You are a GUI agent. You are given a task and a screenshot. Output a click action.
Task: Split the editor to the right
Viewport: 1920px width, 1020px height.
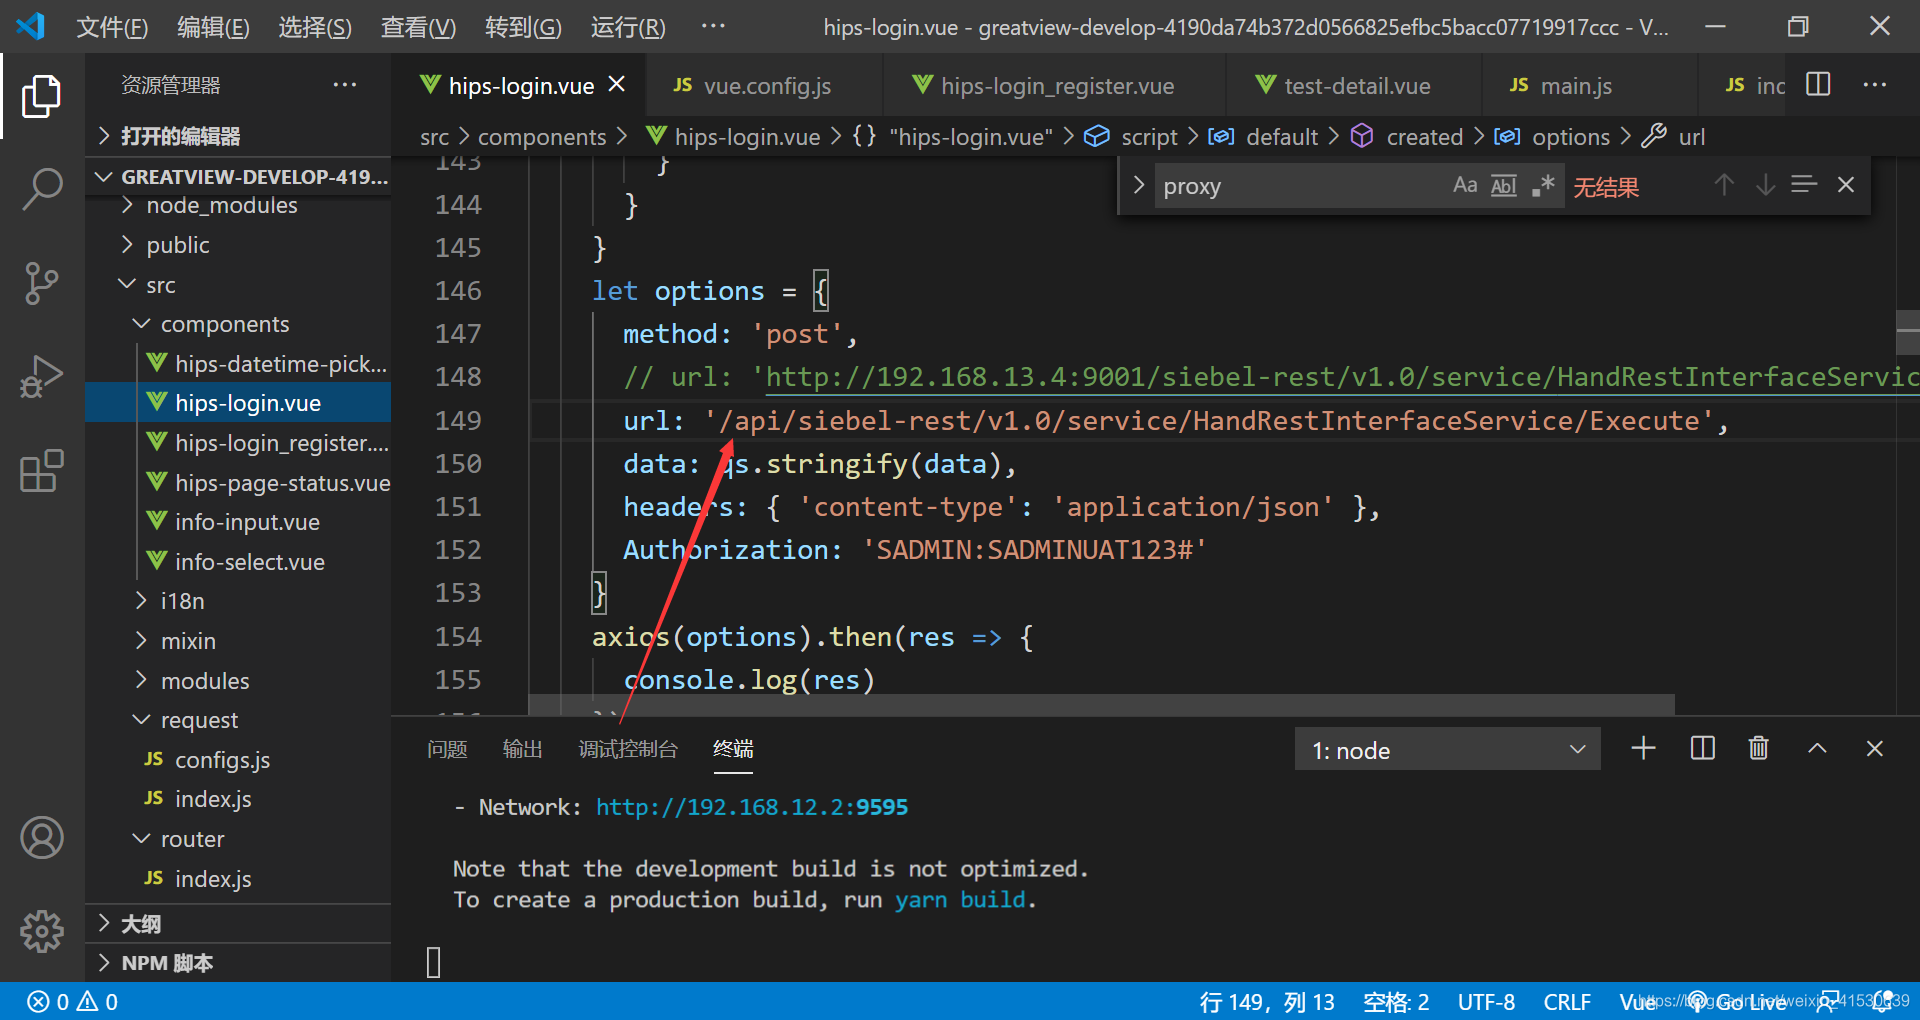[1818, 85]
